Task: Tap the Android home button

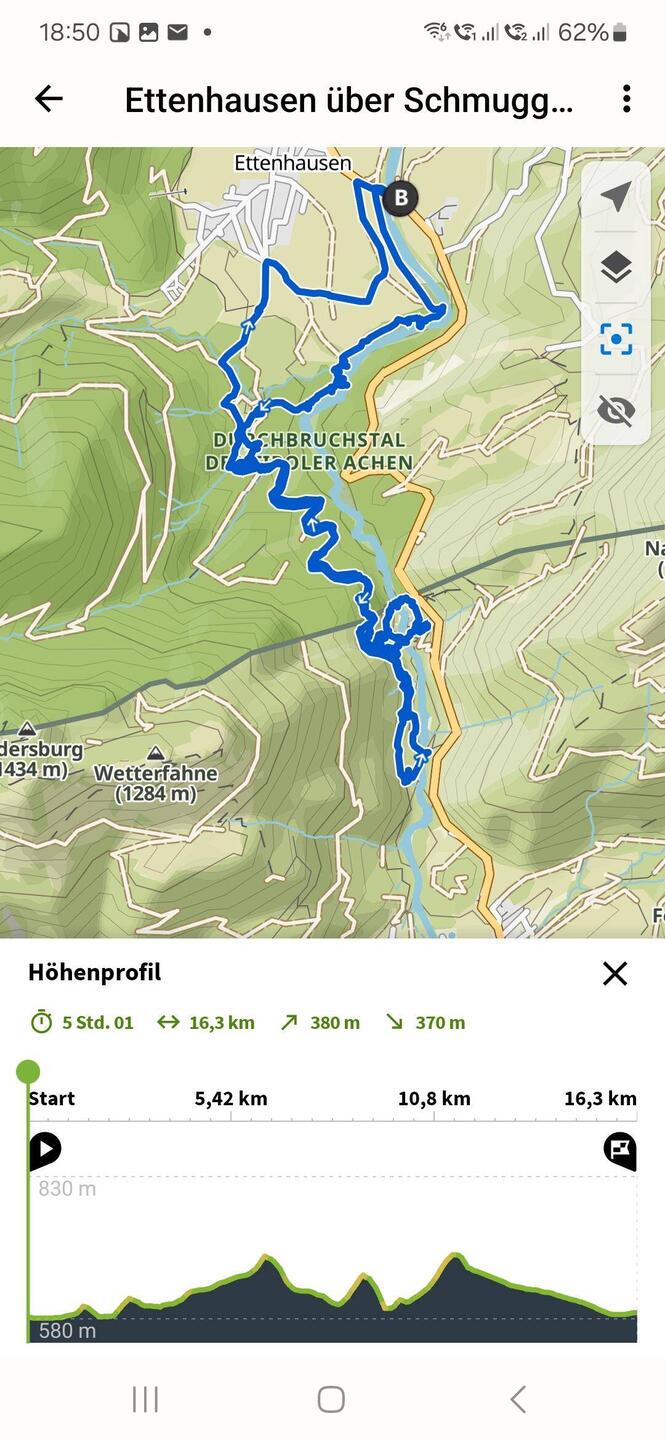Action: [331, 1399]
